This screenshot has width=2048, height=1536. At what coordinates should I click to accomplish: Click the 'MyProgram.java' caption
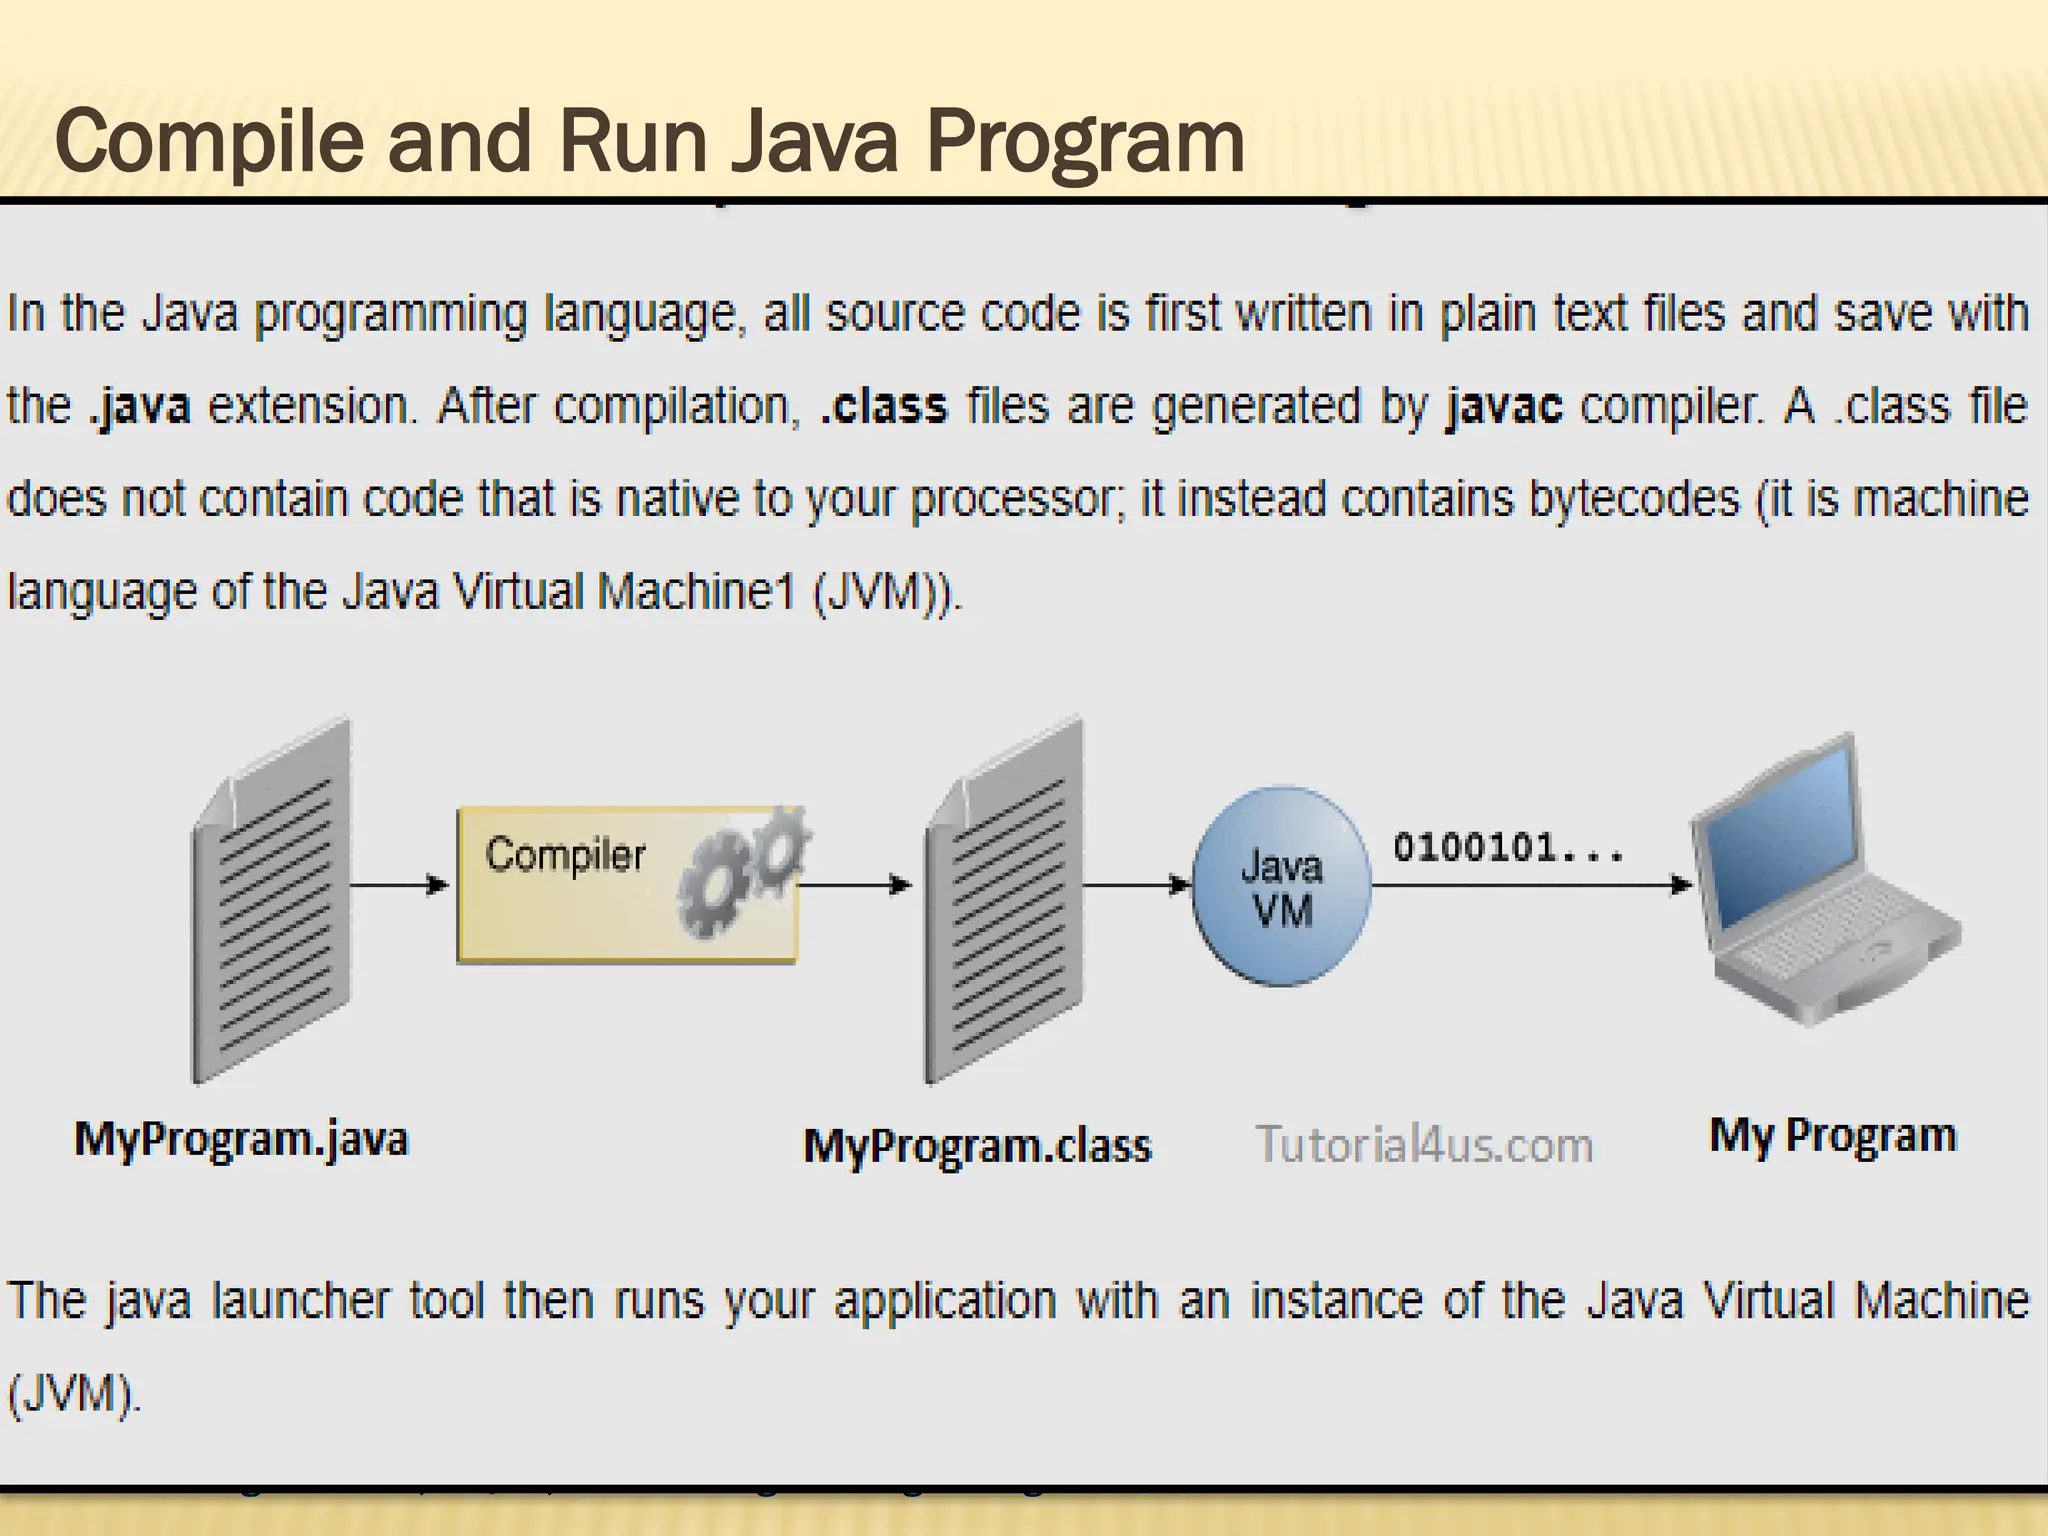pos(242,1140)
